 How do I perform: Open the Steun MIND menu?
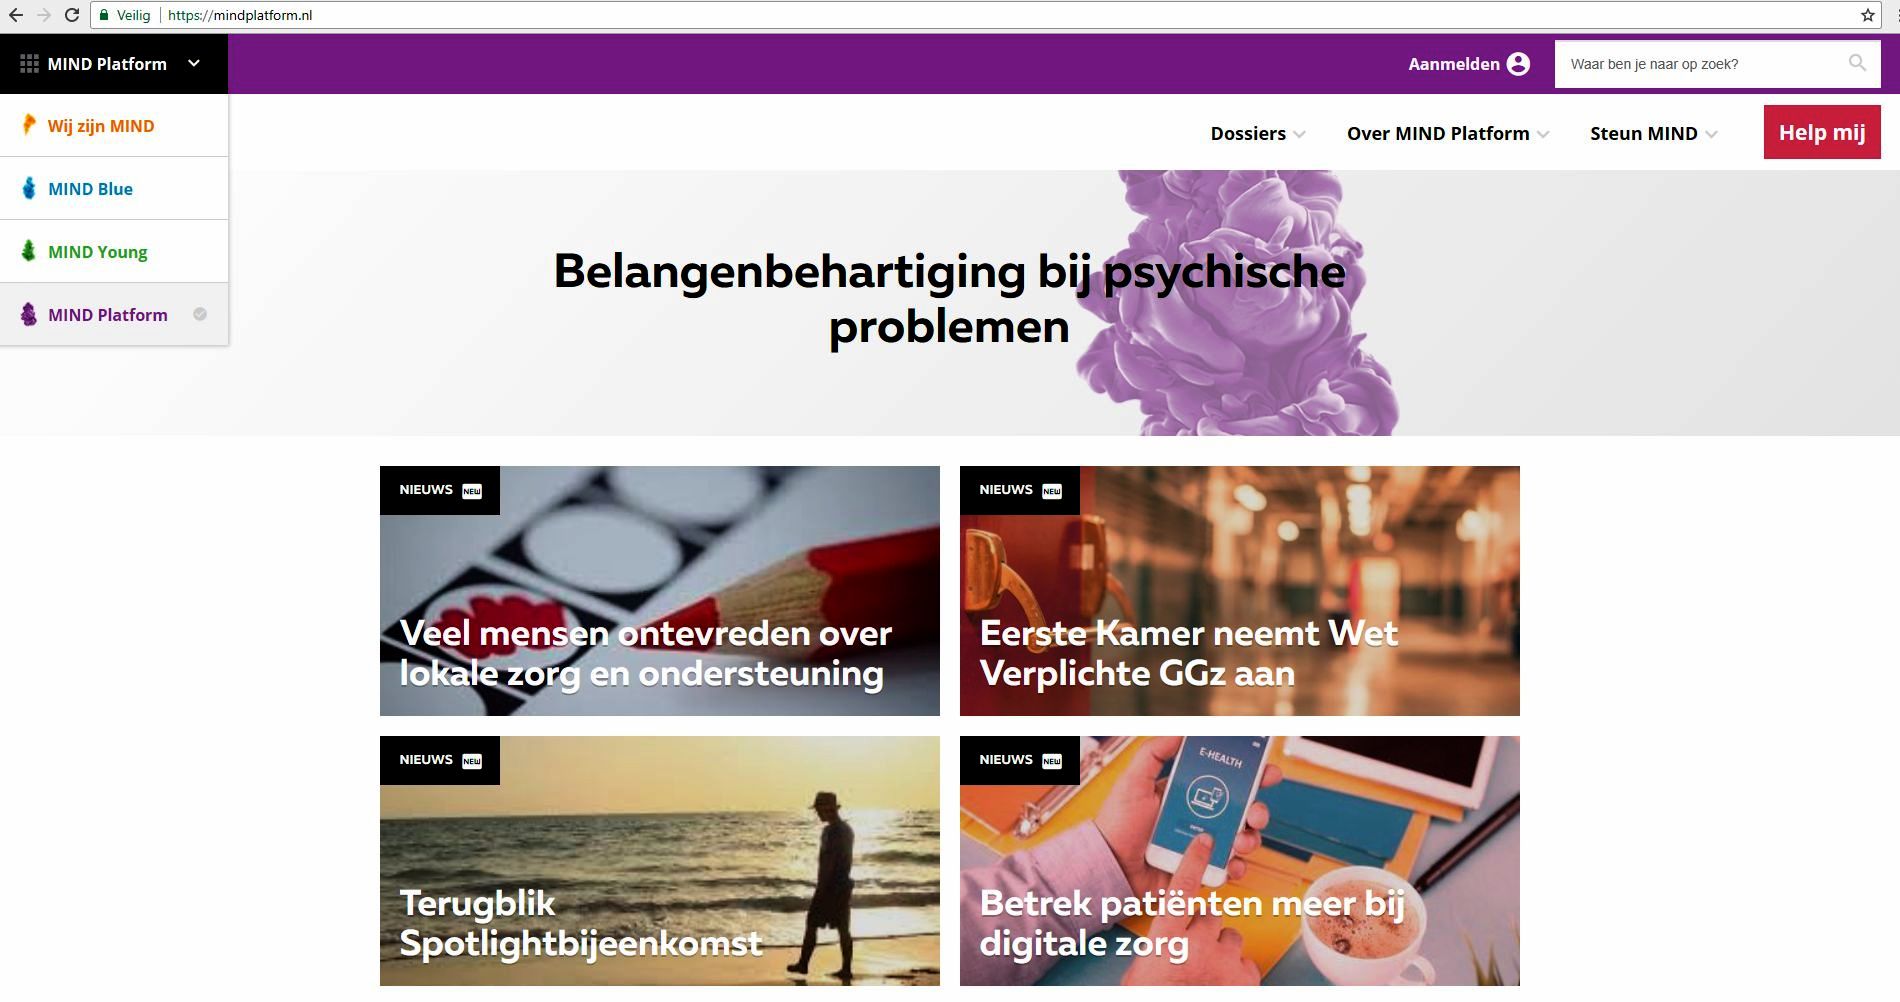pyautogui.click(x=1654, y=133)
